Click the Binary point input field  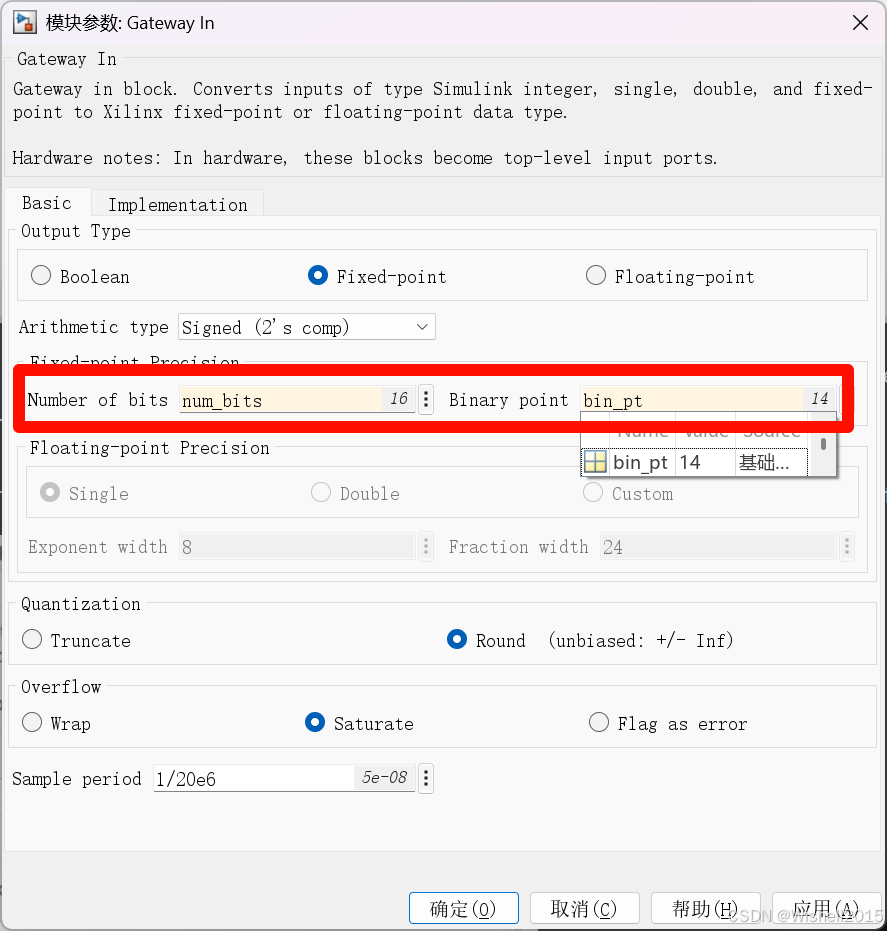[x=708, y=400]
